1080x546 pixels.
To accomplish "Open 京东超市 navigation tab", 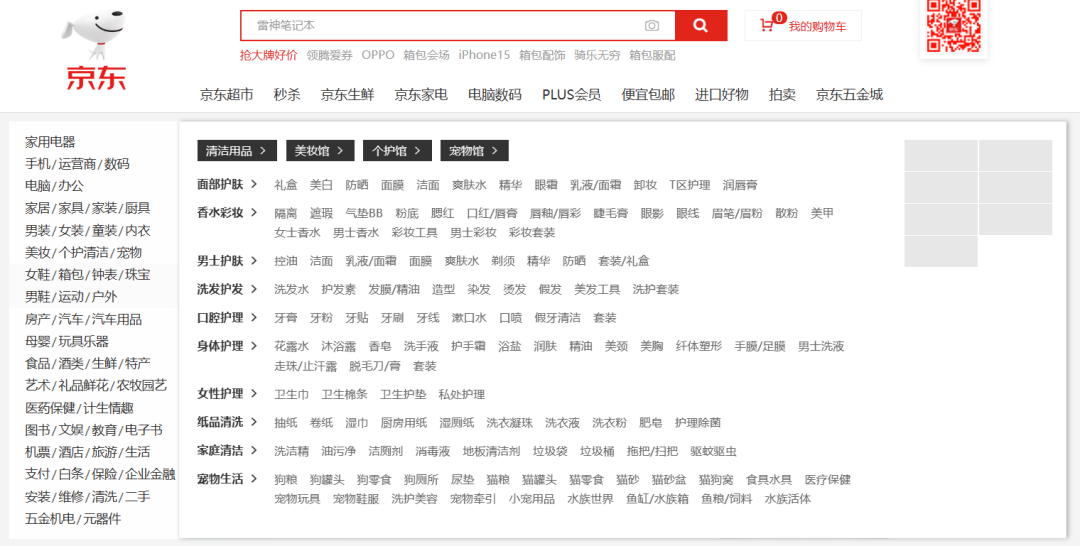I will point(227,94).
